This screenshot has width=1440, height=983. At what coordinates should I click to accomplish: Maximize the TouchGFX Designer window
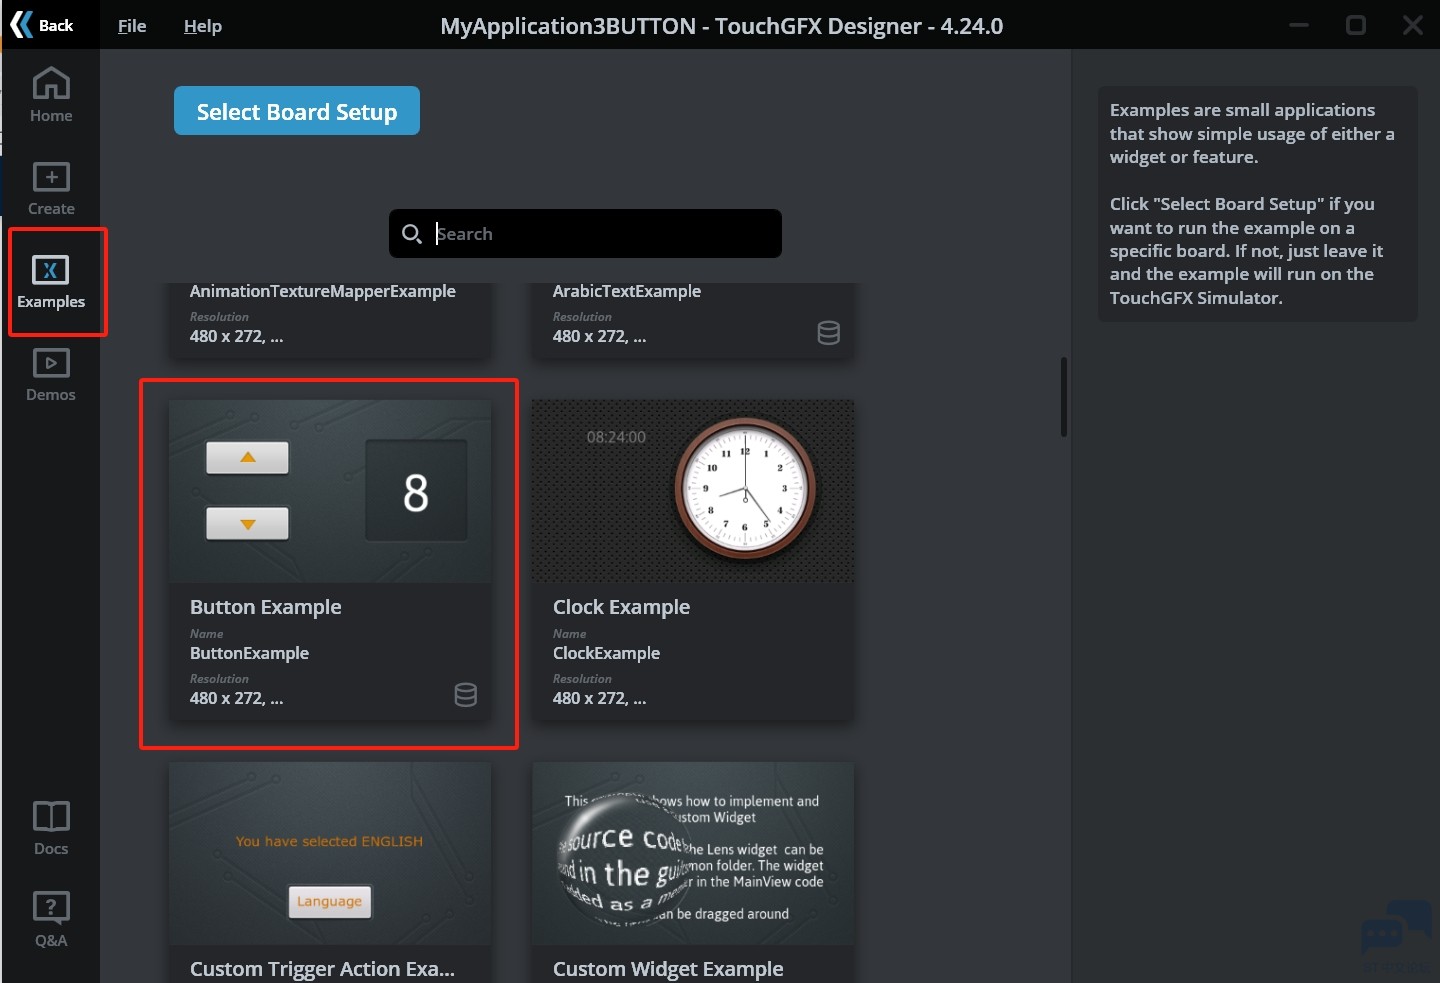[1356, 25]
